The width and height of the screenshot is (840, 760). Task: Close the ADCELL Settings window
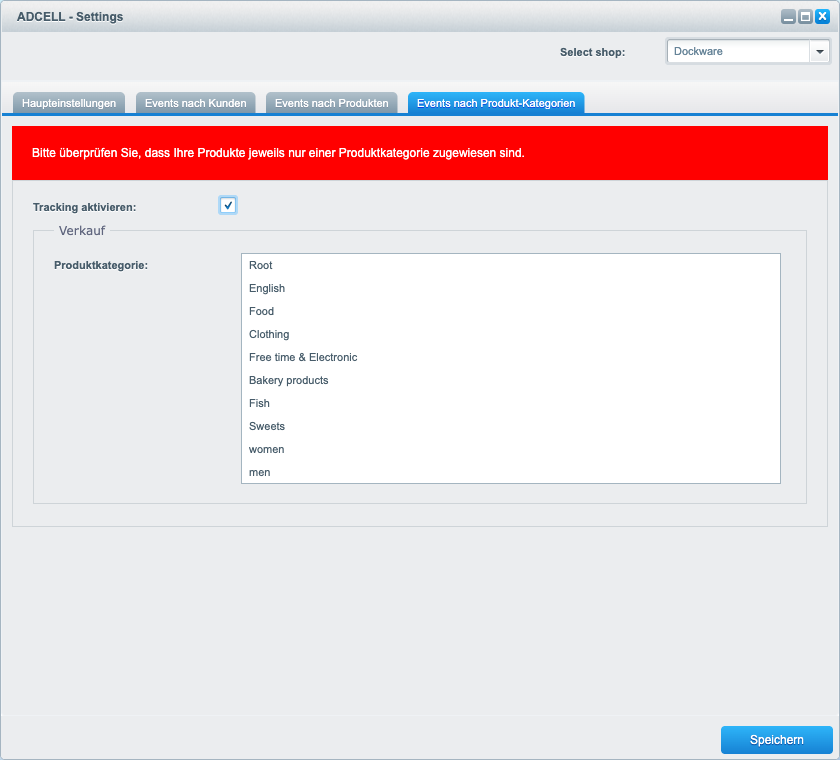pyautogui.click(x=822, y=17)
